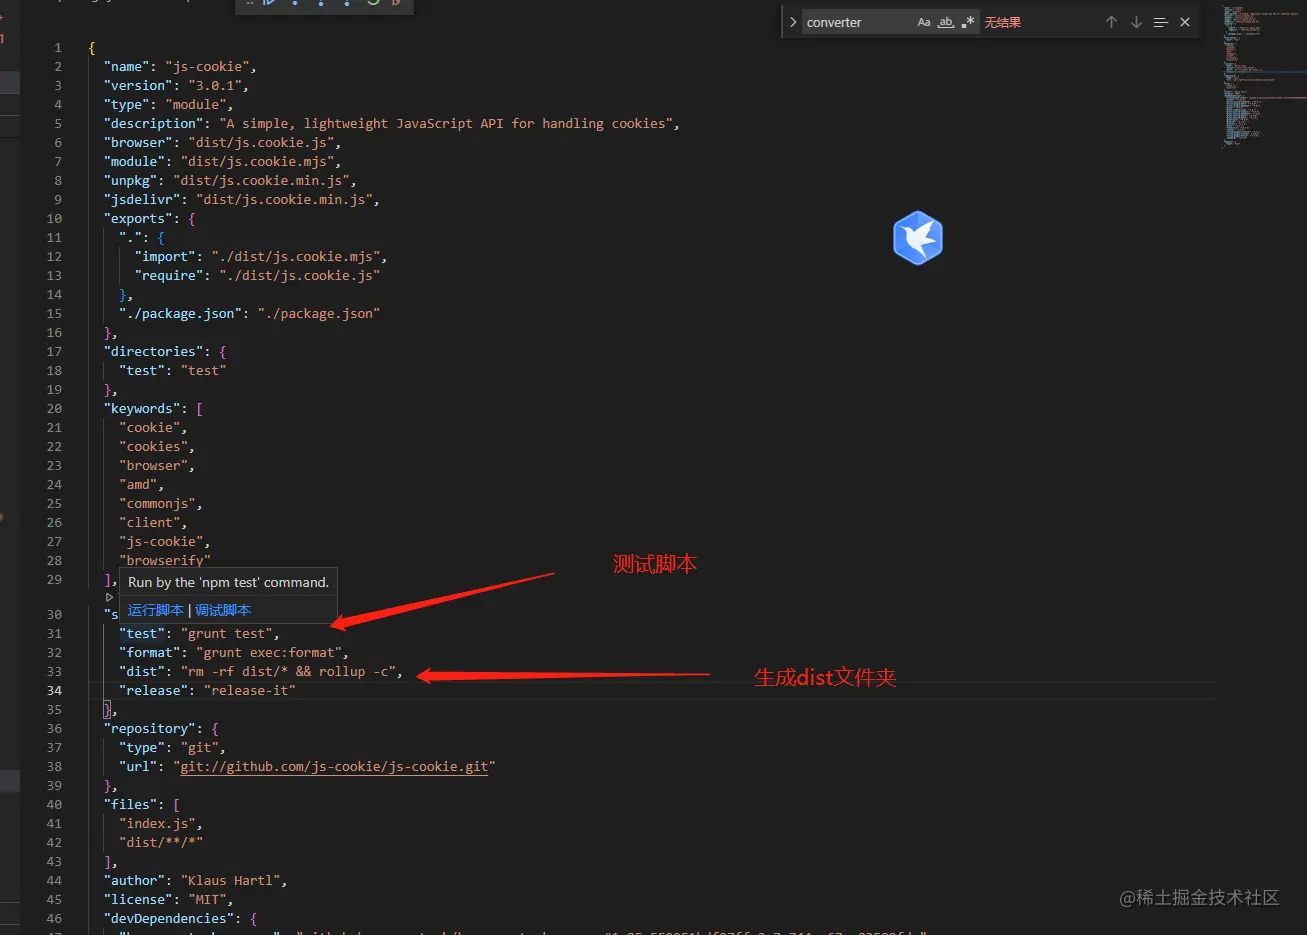Click the "keywords" key
This screenshot has width=1307, height=935.
[142, 409]
